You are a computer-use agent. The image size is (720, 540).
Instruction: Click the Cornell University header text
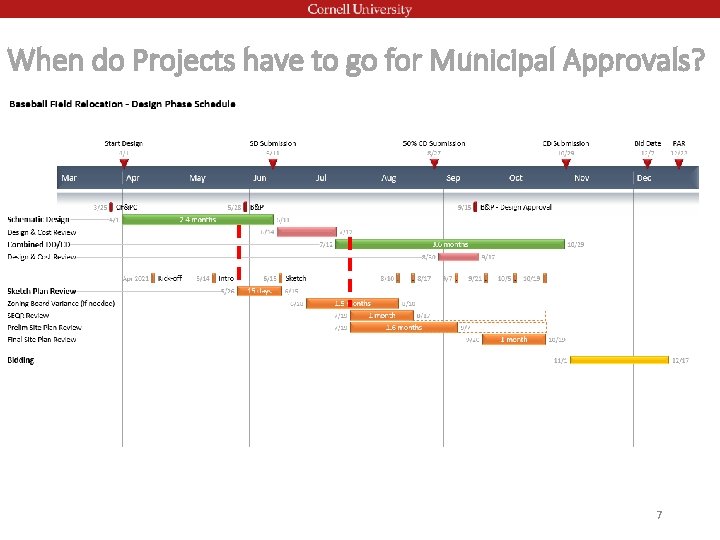pos(360,9)
